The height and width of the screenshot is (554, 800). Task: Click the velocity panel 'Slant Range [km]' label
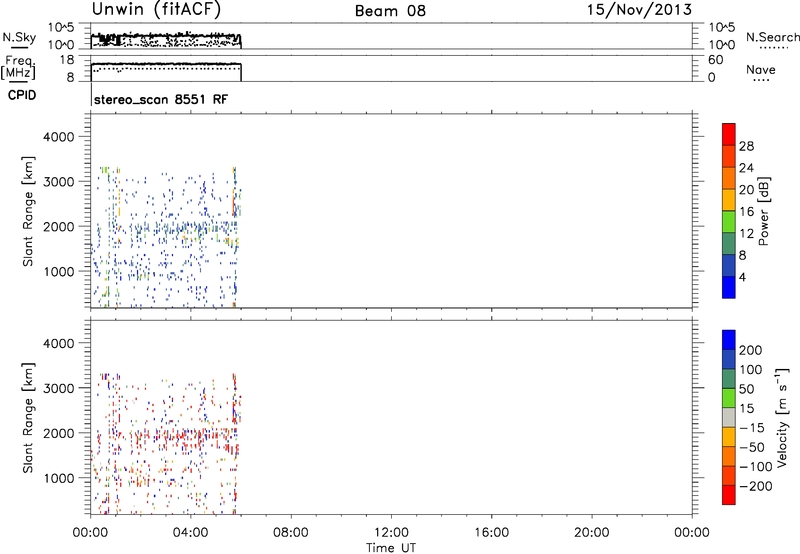pyautogui.click(x=28, y=417)
